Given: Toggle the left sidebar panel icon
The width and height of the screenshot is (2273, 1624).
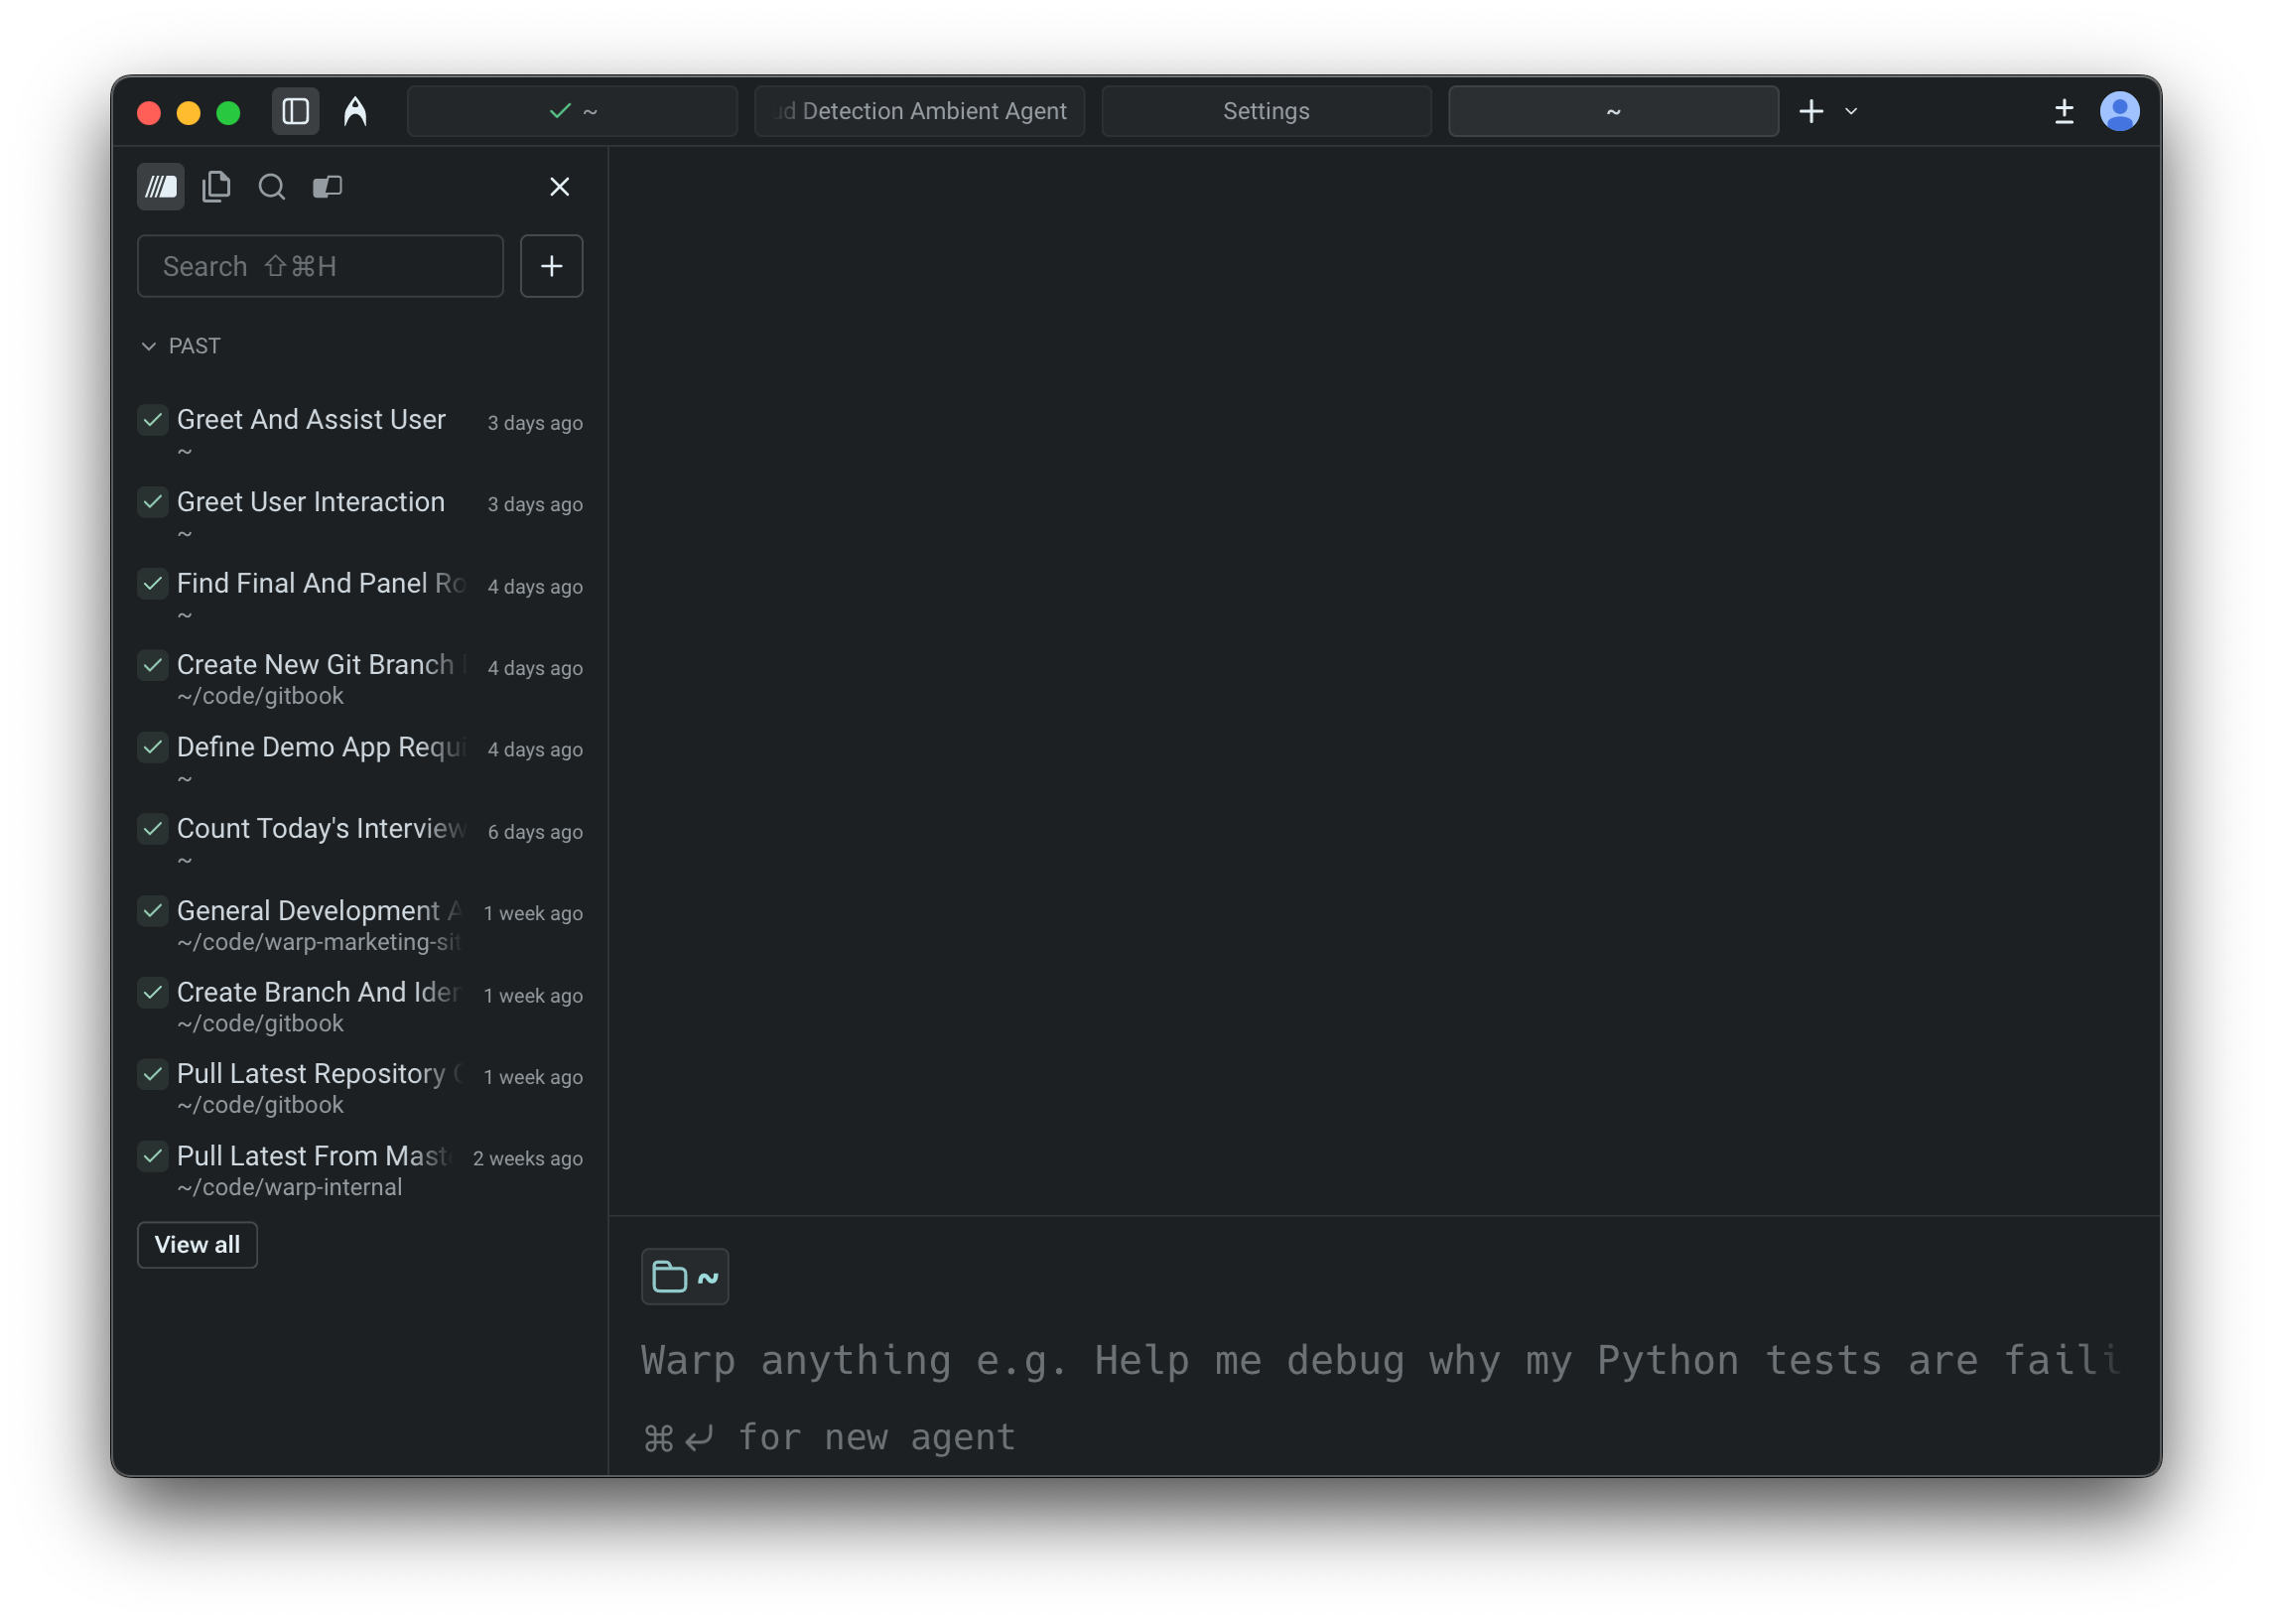Looking at the screenshot, I should point(295,111).
